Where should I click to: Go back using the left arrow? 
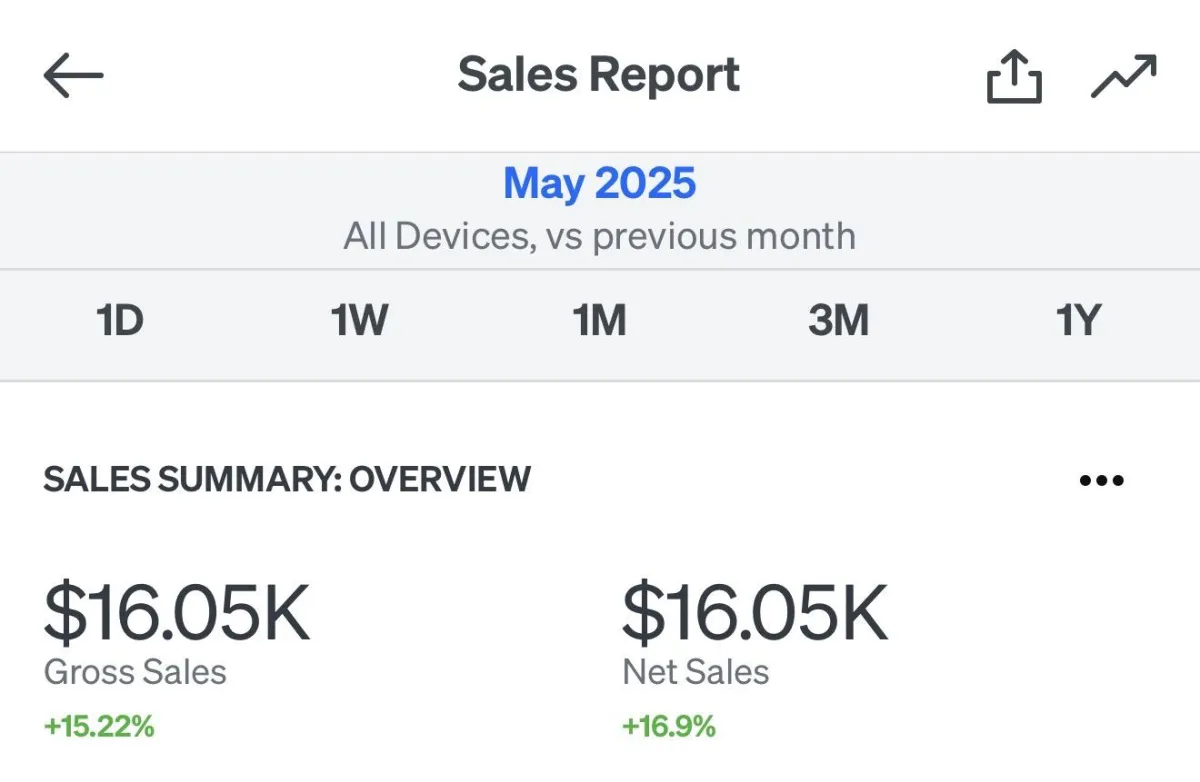[73, 76]
